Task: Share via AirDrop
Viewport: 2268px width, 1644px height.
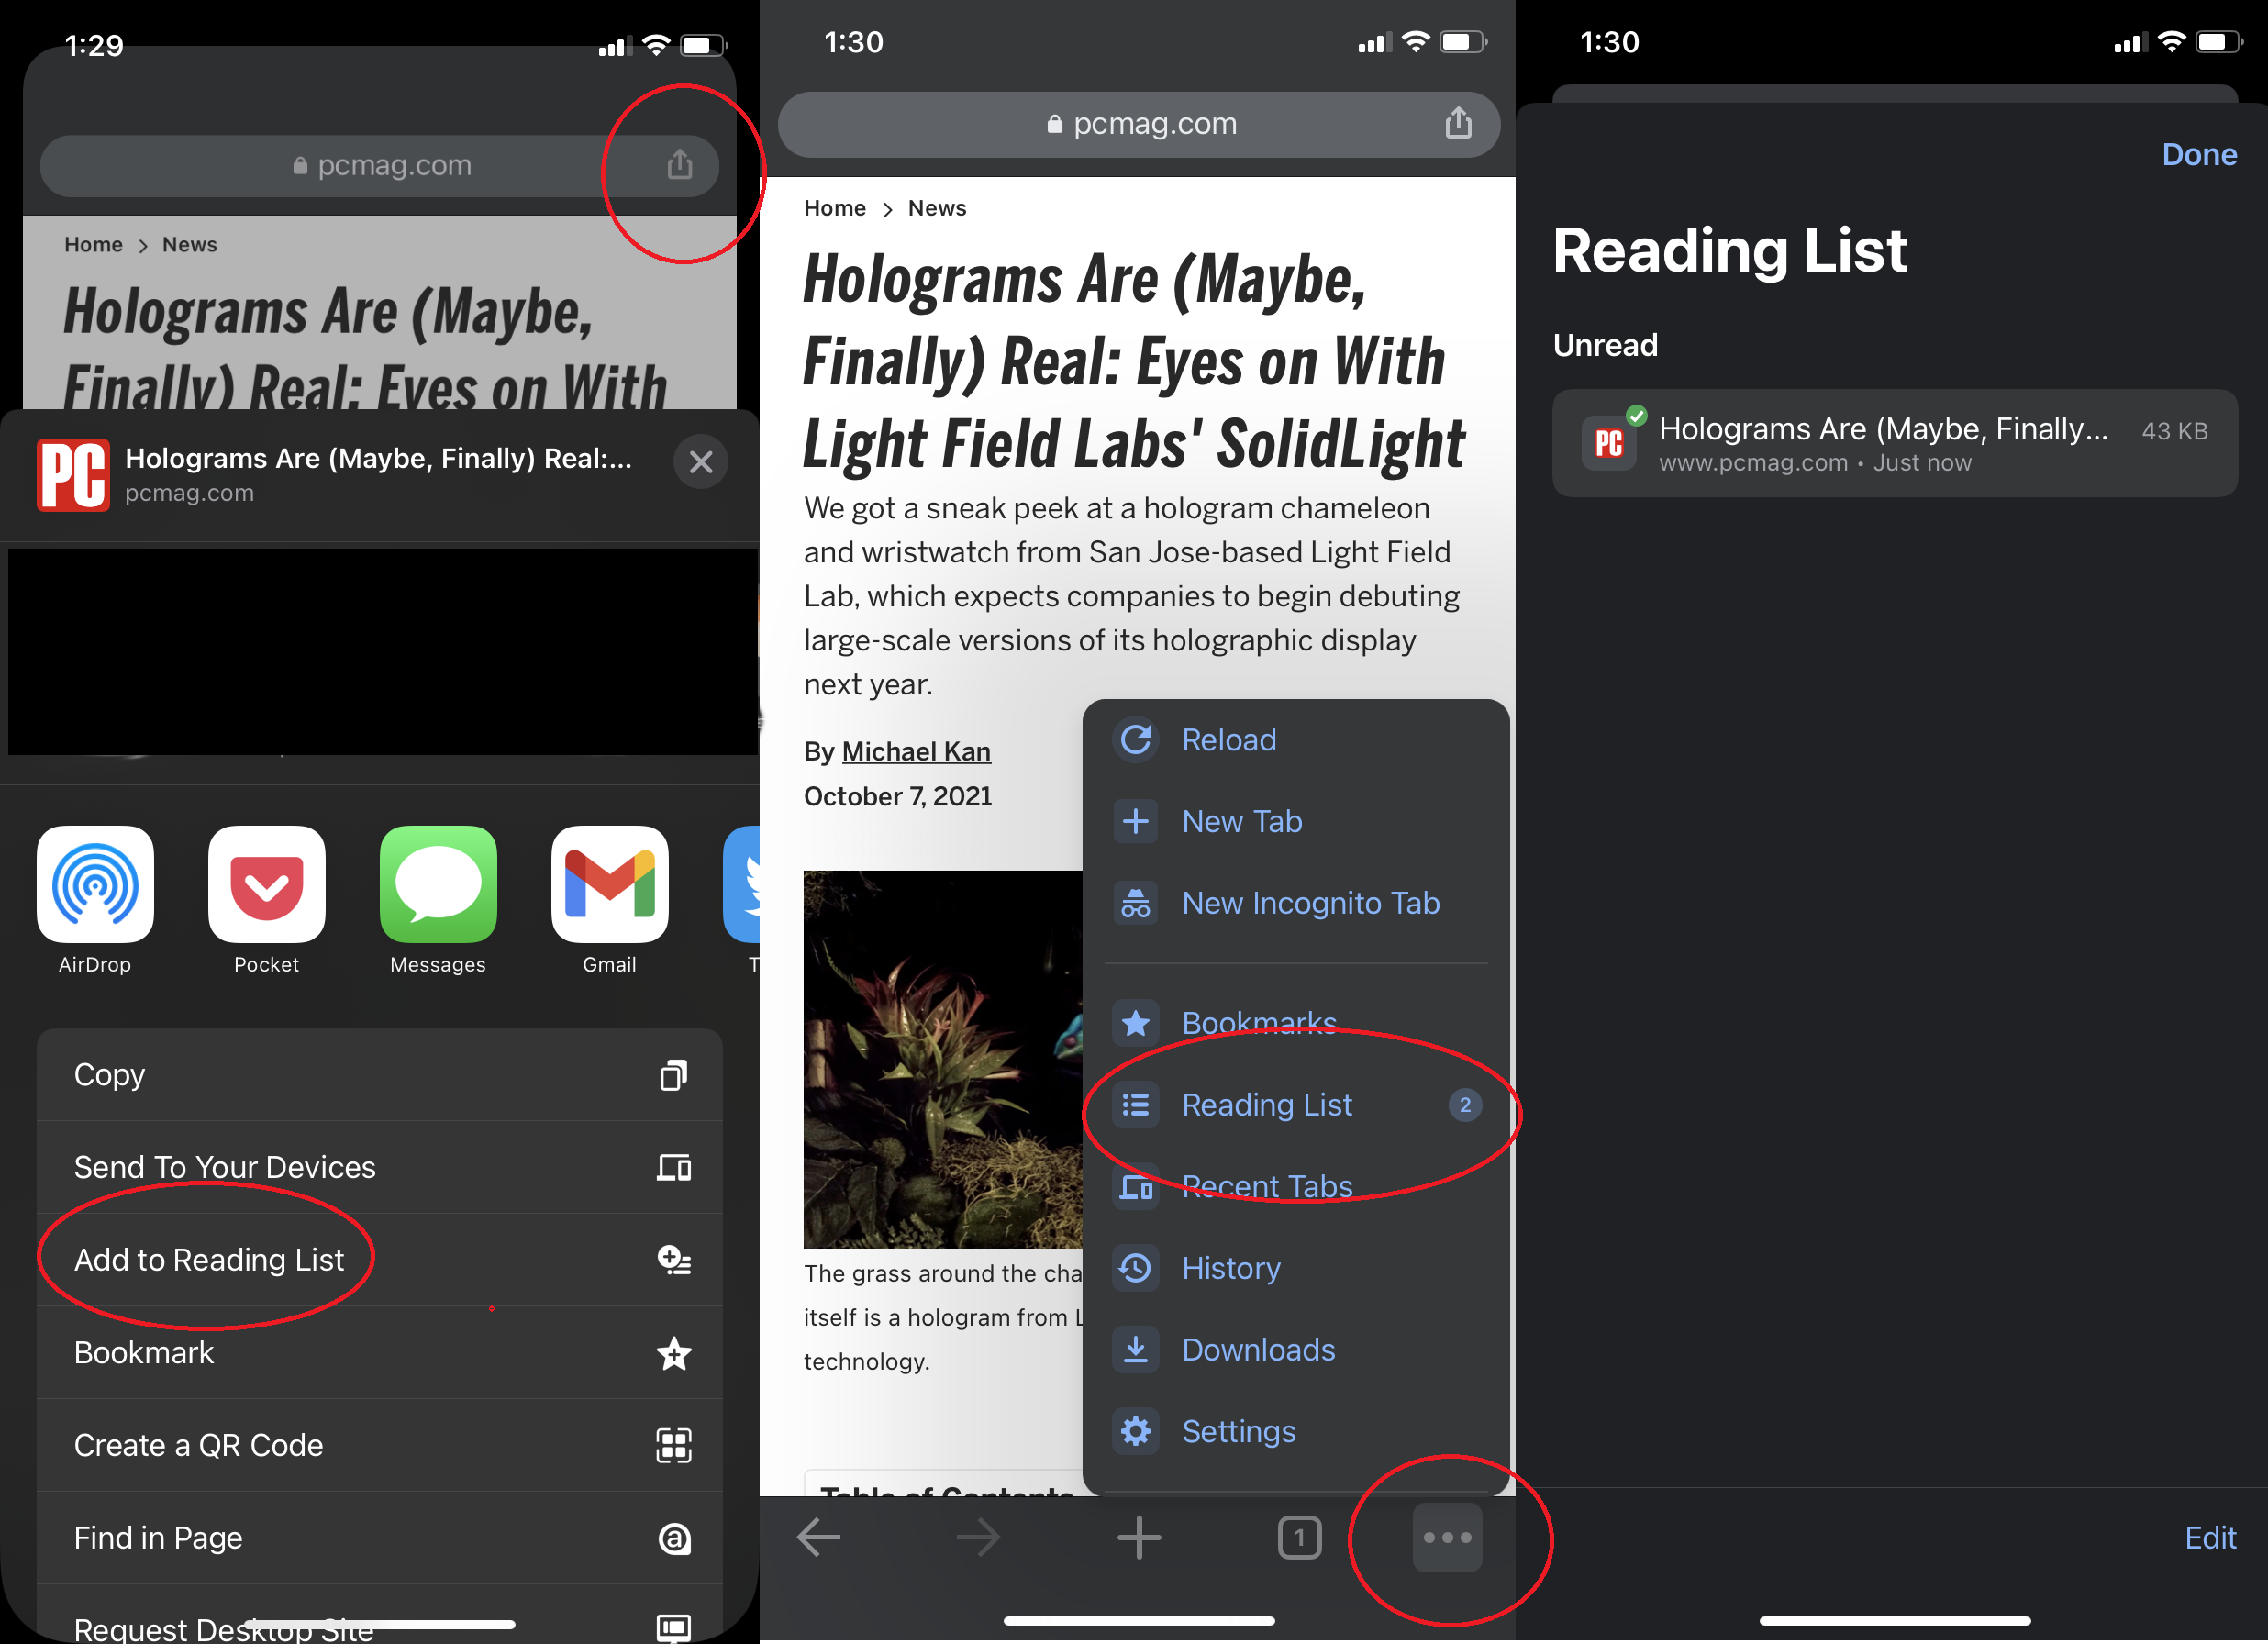Action: (x=95, y=900)
